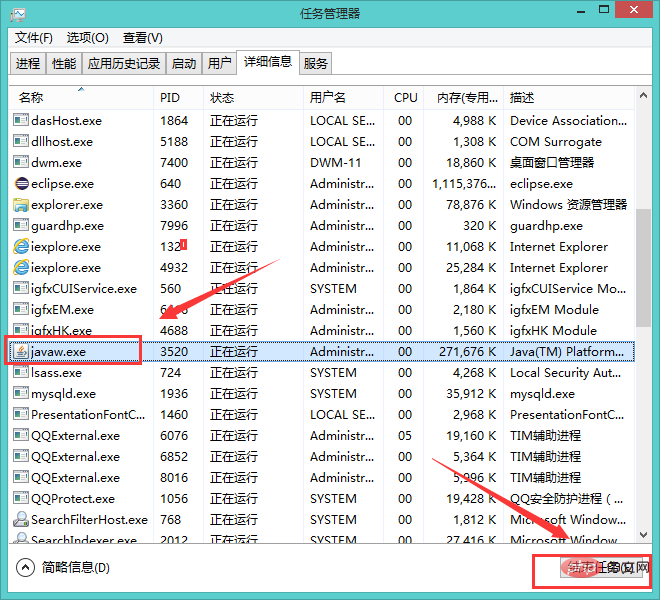Click Internet Explorer icon for PID 4932
The width and height of the screenshot is (660, 600).
[x=21, y=267]
